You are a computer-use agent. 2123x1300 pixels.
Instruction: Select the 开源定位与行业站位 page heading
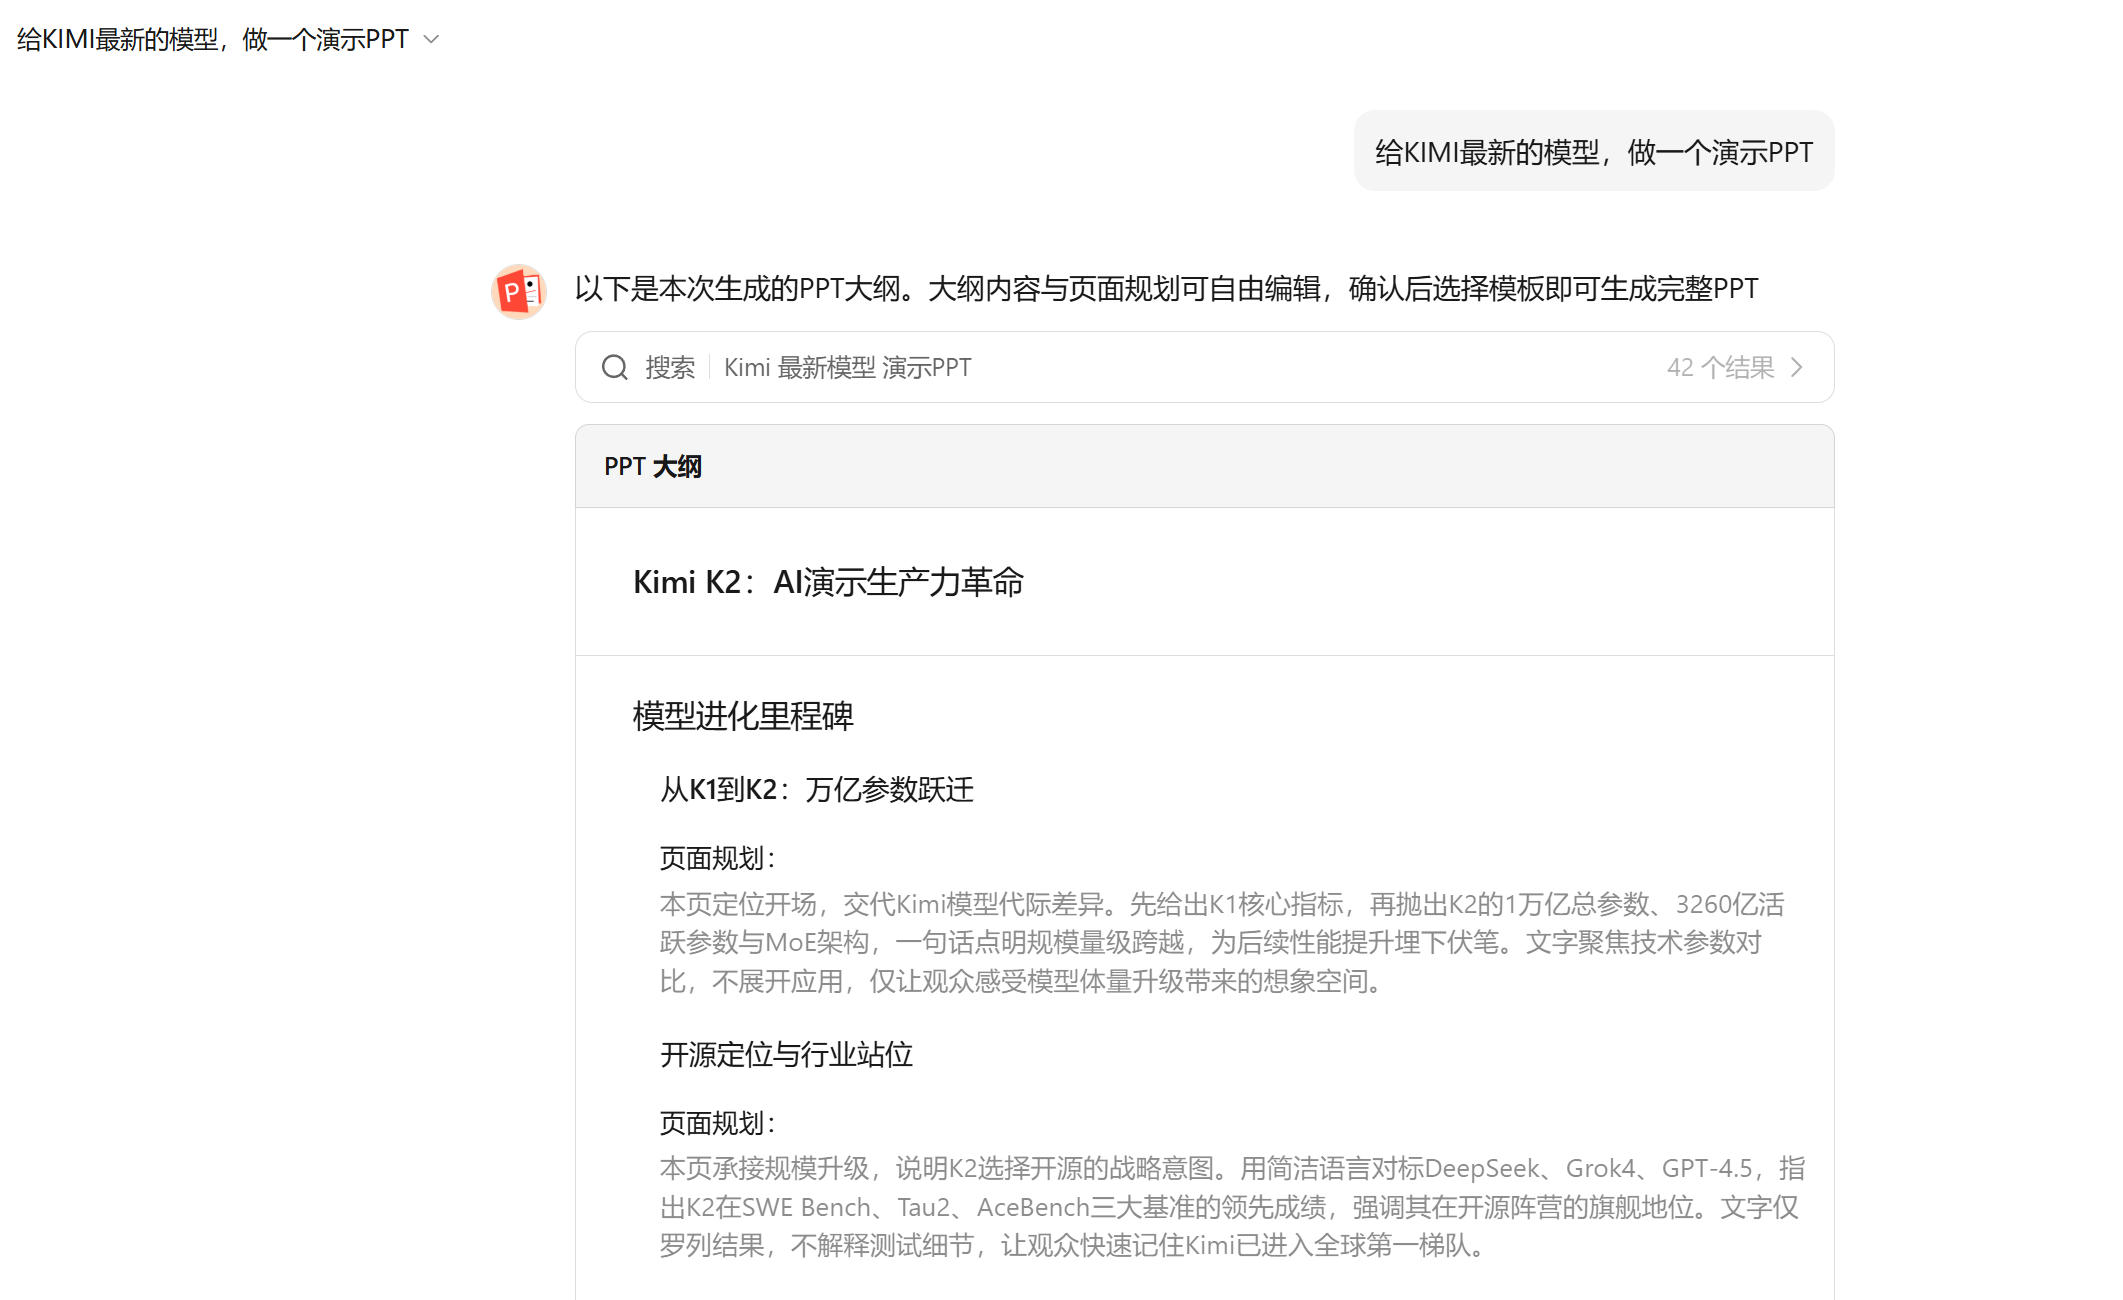pyautogui.click(x=786, y=1054)
